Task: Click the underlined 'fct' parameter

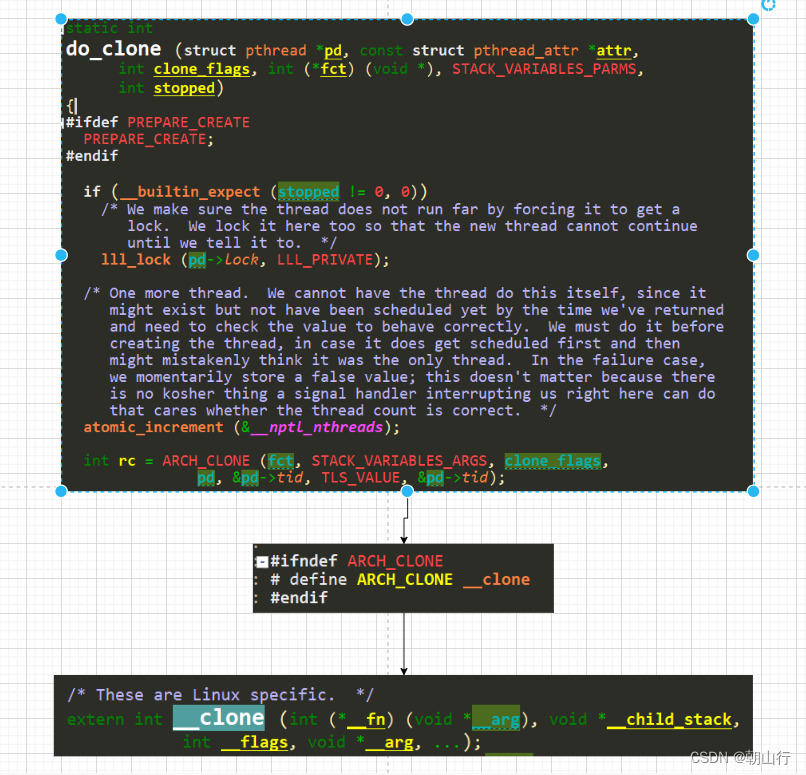Action: click(333, 69)
